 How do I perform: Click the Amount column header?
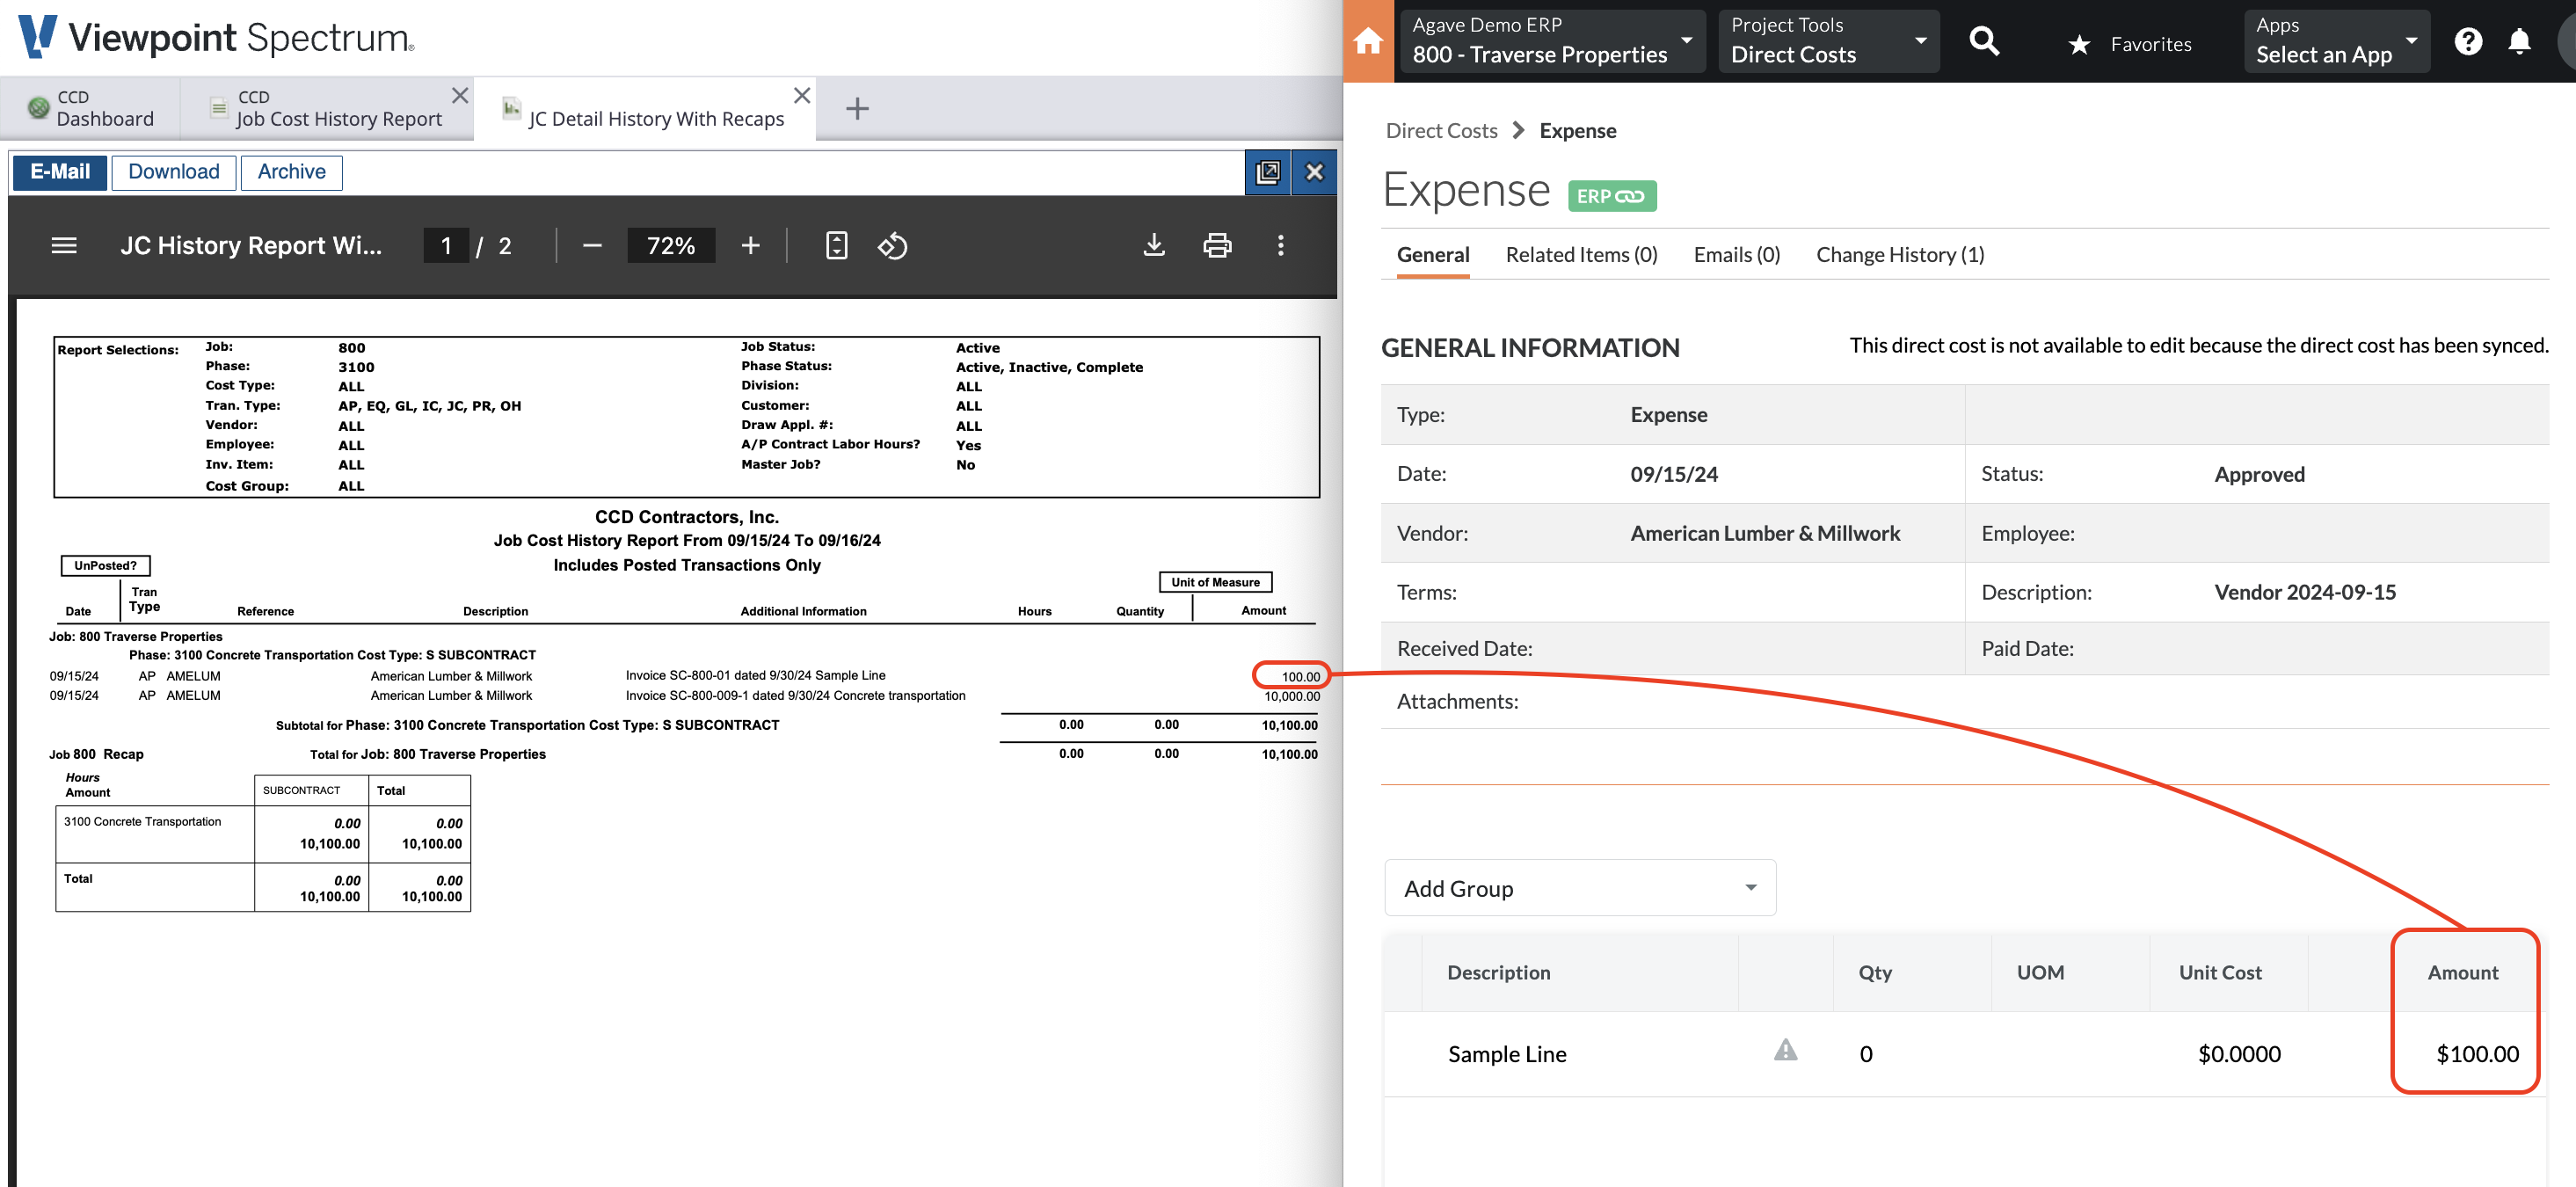pyautogui.click(x=2462, y=972)
